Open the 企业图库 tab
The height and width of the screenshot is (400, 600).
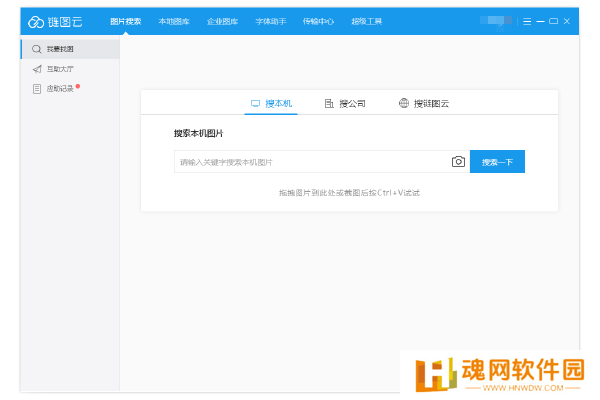pyautogui.click(x=222, y=21)
